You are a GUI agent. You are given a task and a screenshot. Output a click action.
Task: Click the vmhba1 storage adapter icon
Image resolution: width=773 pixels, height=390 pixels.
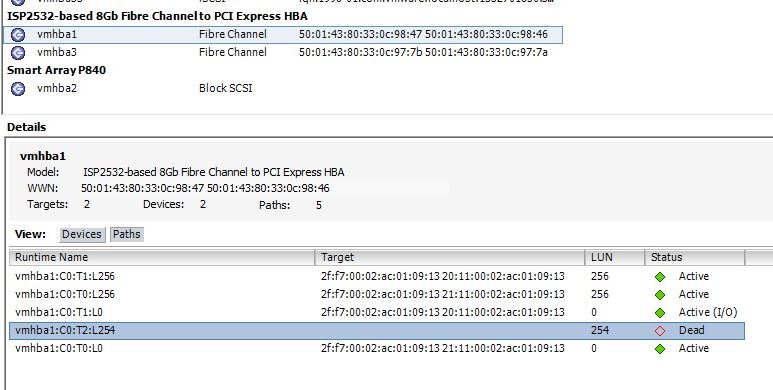click(18, 35)
